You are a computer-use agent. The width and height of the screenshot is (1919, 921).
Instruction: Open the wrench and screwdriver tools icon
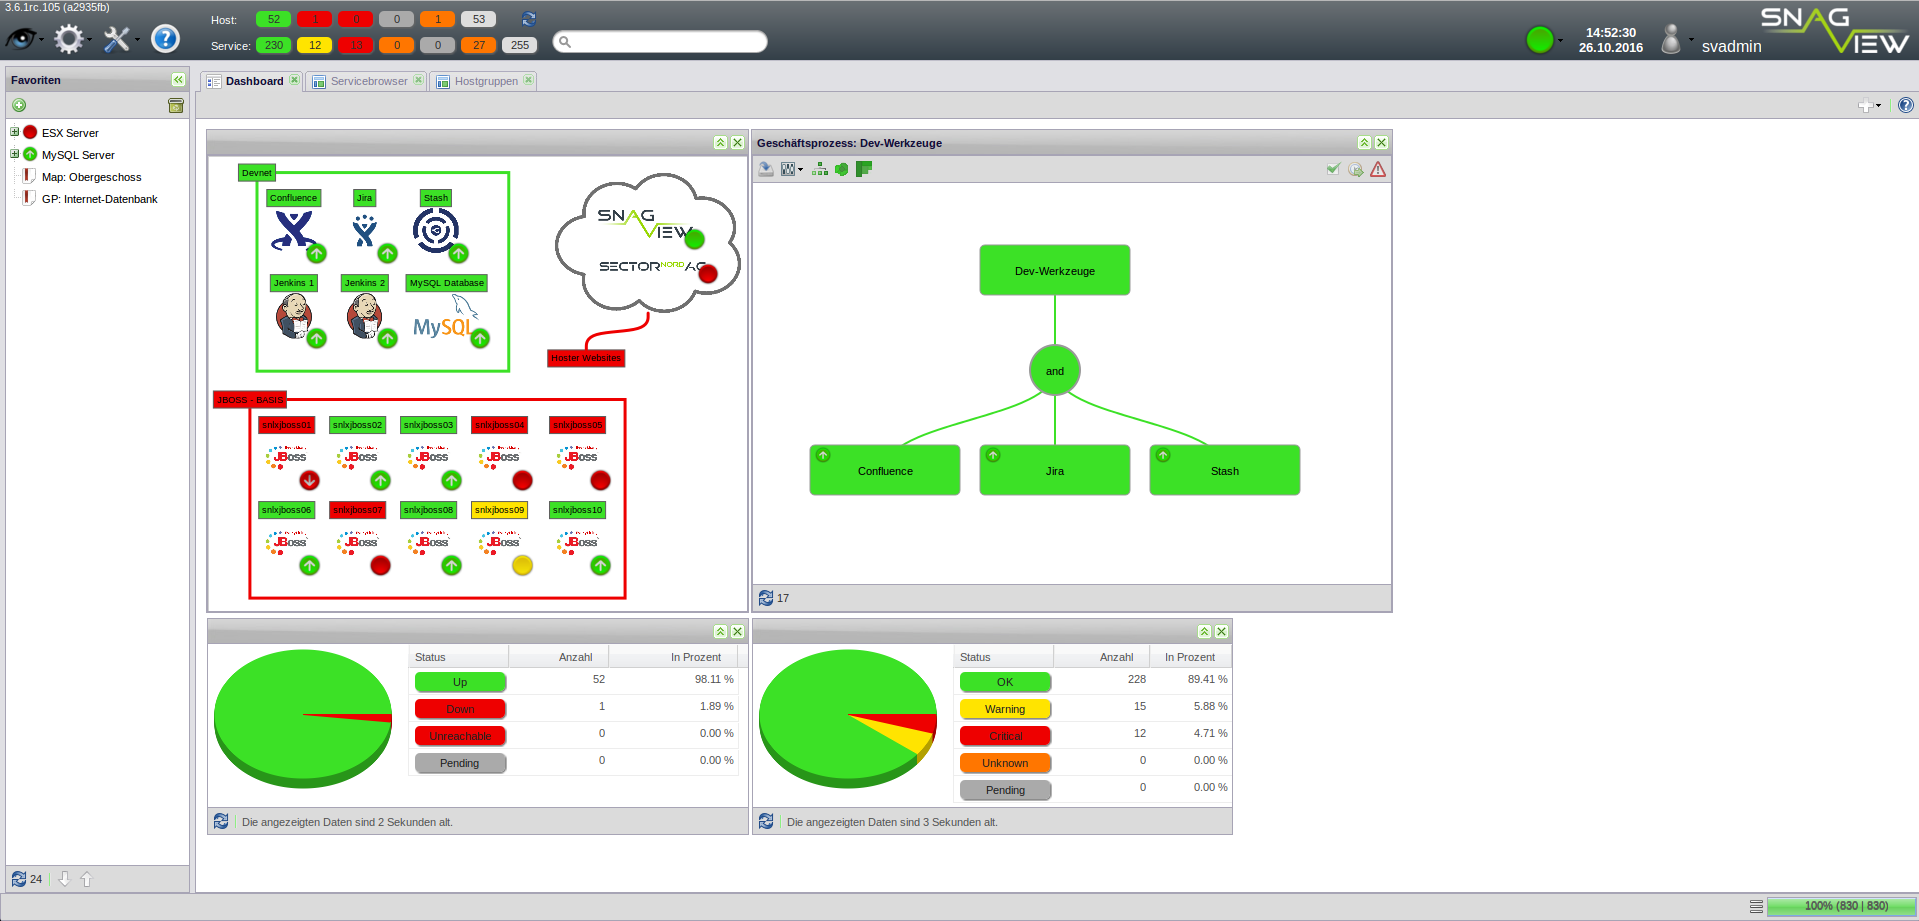click(x=117, y=39)
